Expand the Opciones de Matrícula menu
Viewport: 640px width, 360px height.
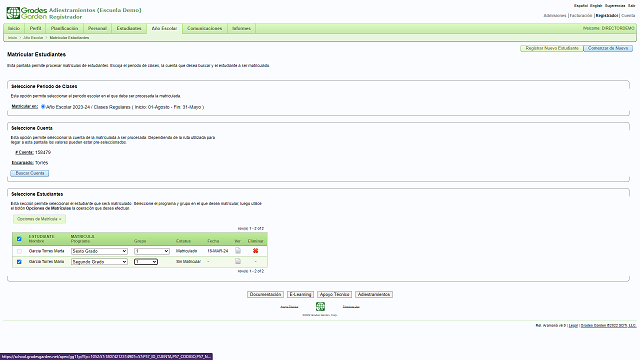tap(39, 219)
